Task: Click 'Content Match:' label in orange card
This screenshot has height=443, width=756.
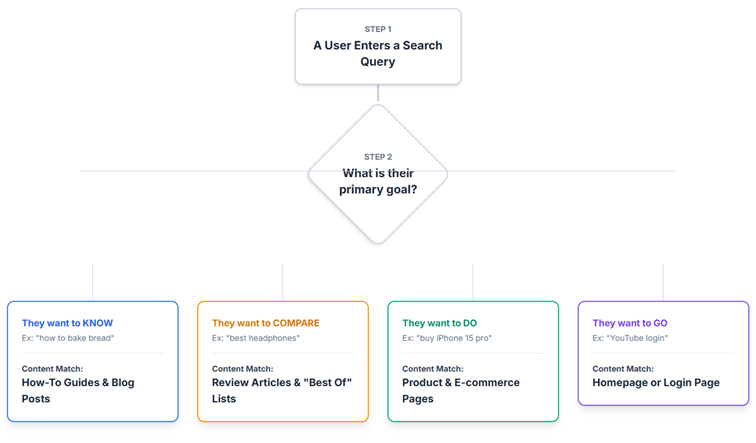Action: 243,369
